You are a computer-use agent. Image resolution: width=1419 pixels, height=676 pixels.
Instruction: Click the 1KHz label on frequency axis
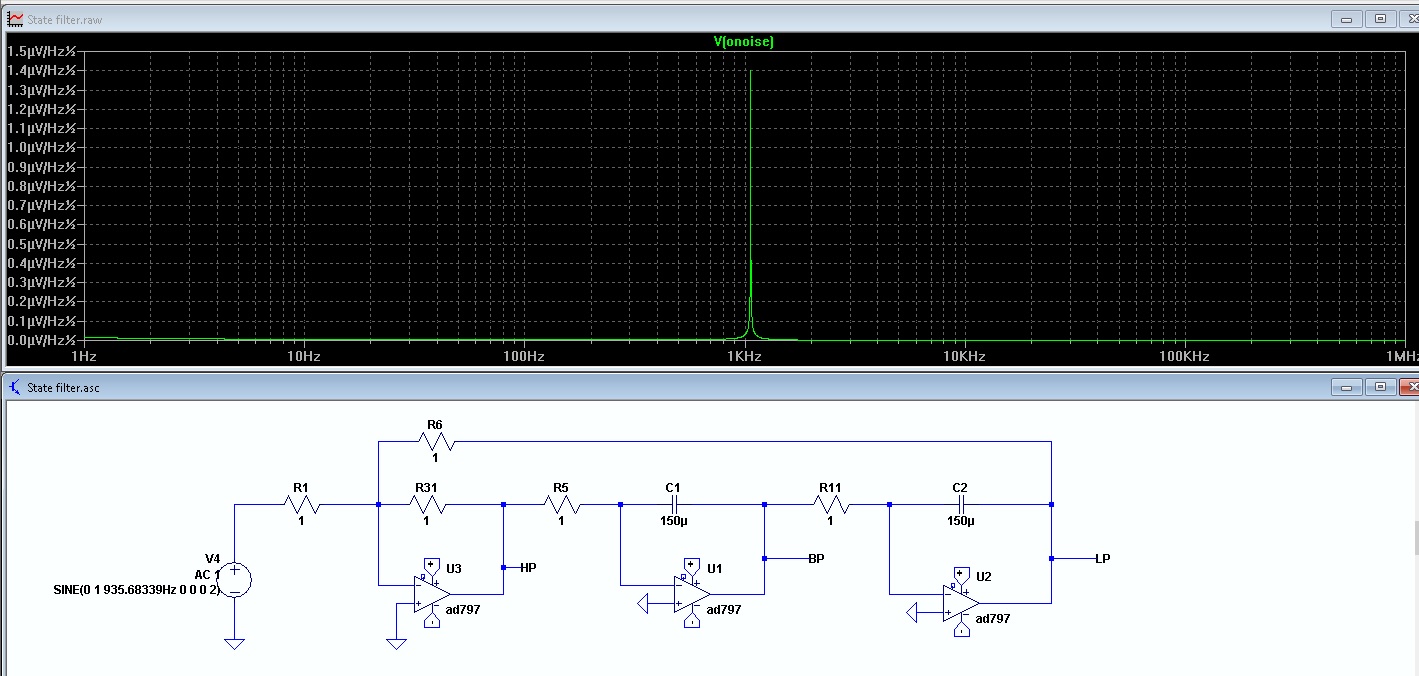(x=745, y=356)
